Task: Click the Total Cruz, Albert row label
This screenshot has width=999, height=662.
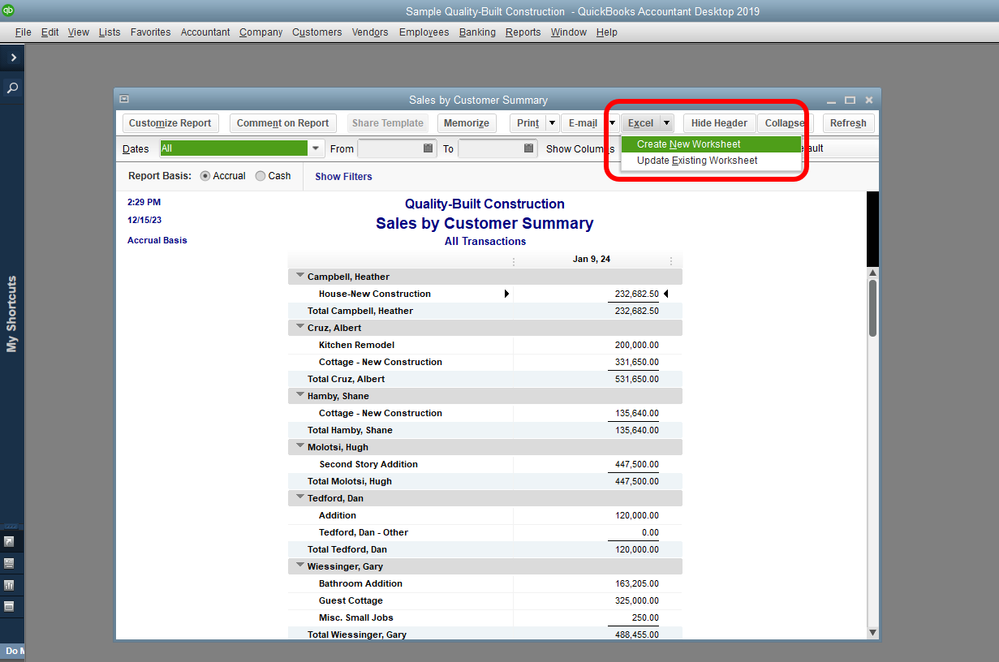Action: (346, 379)
